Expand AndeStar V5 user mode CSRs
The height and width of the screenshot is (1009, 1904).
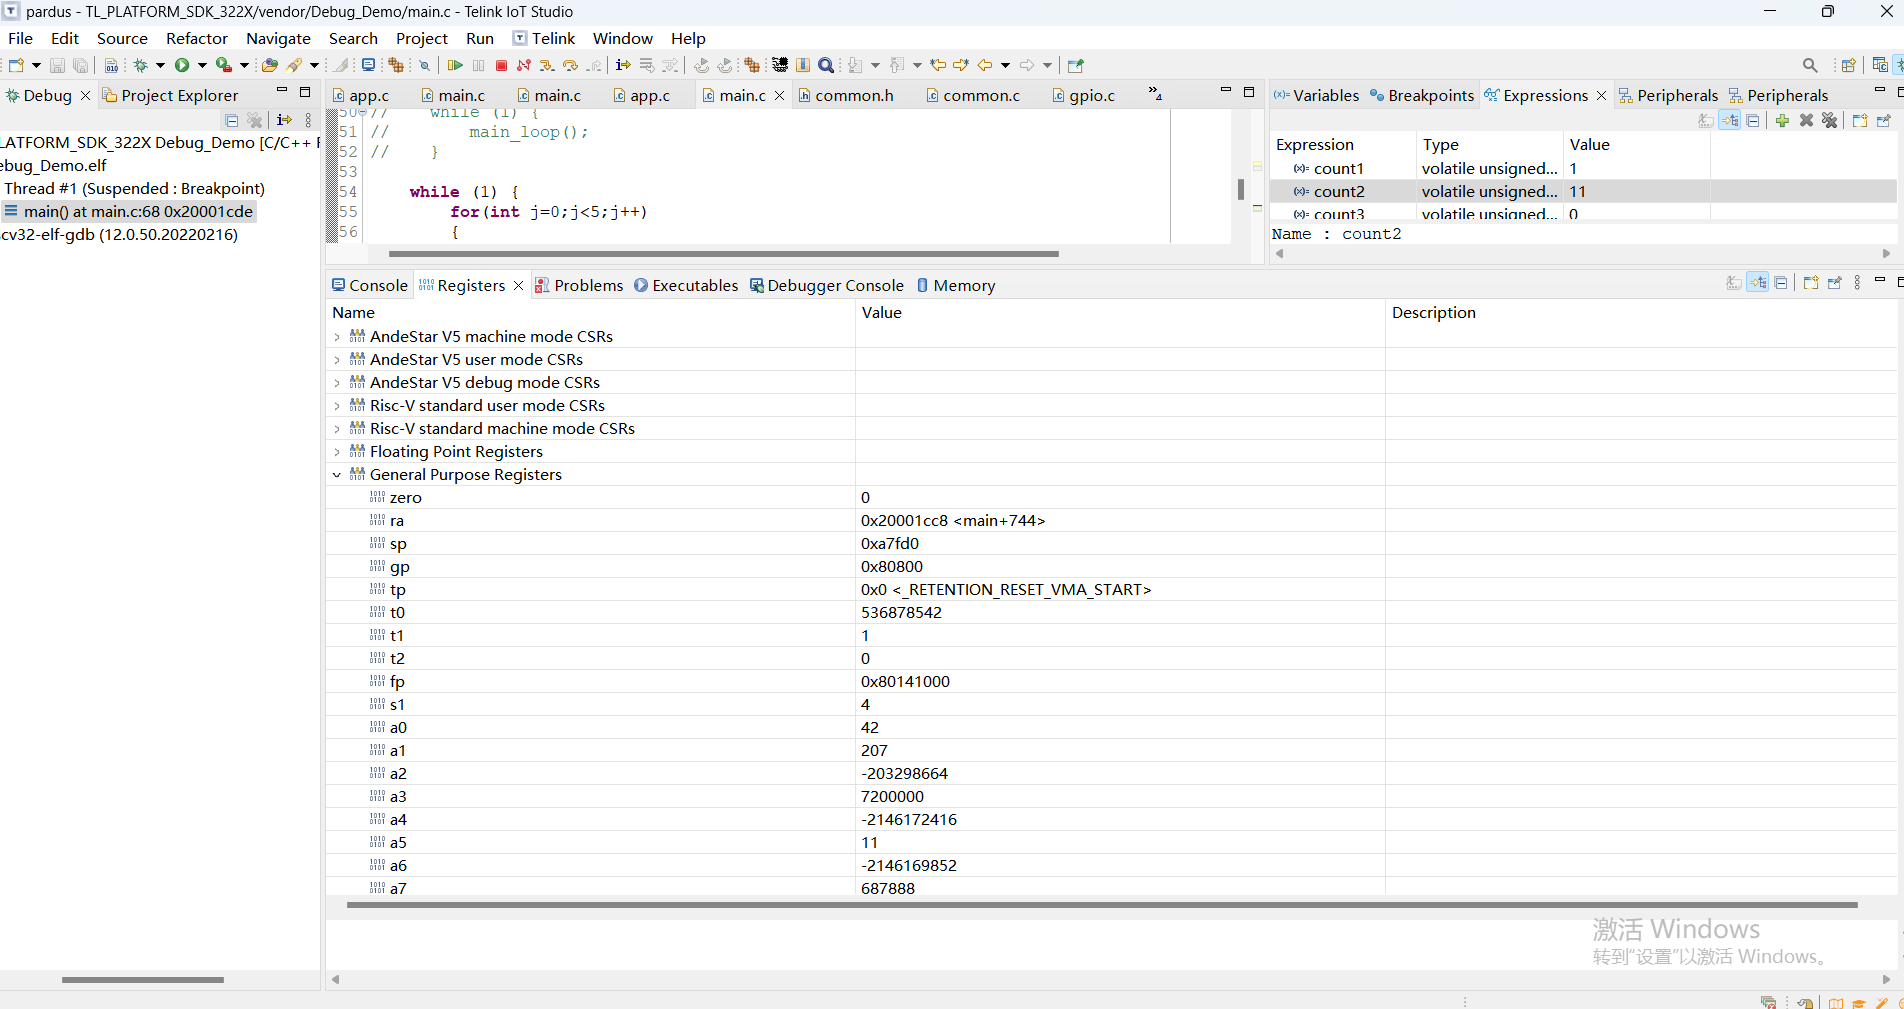coord(337,360)
